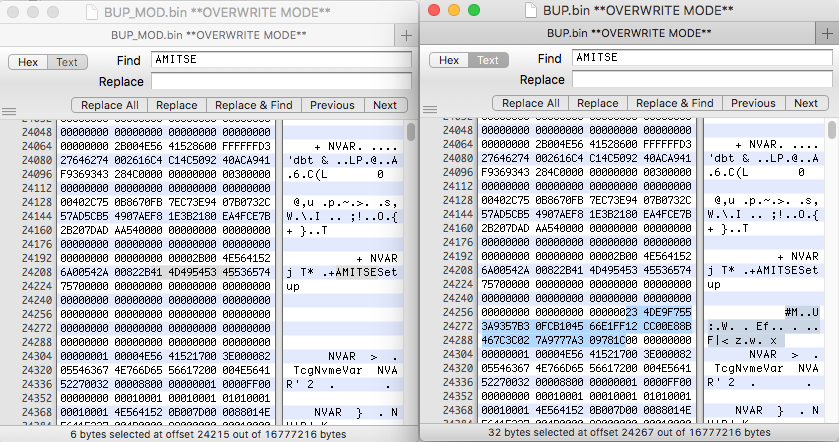Click the document icon in BUP.bin title bar
This screenshot has height=442, width=839.
tap(530, 10)
